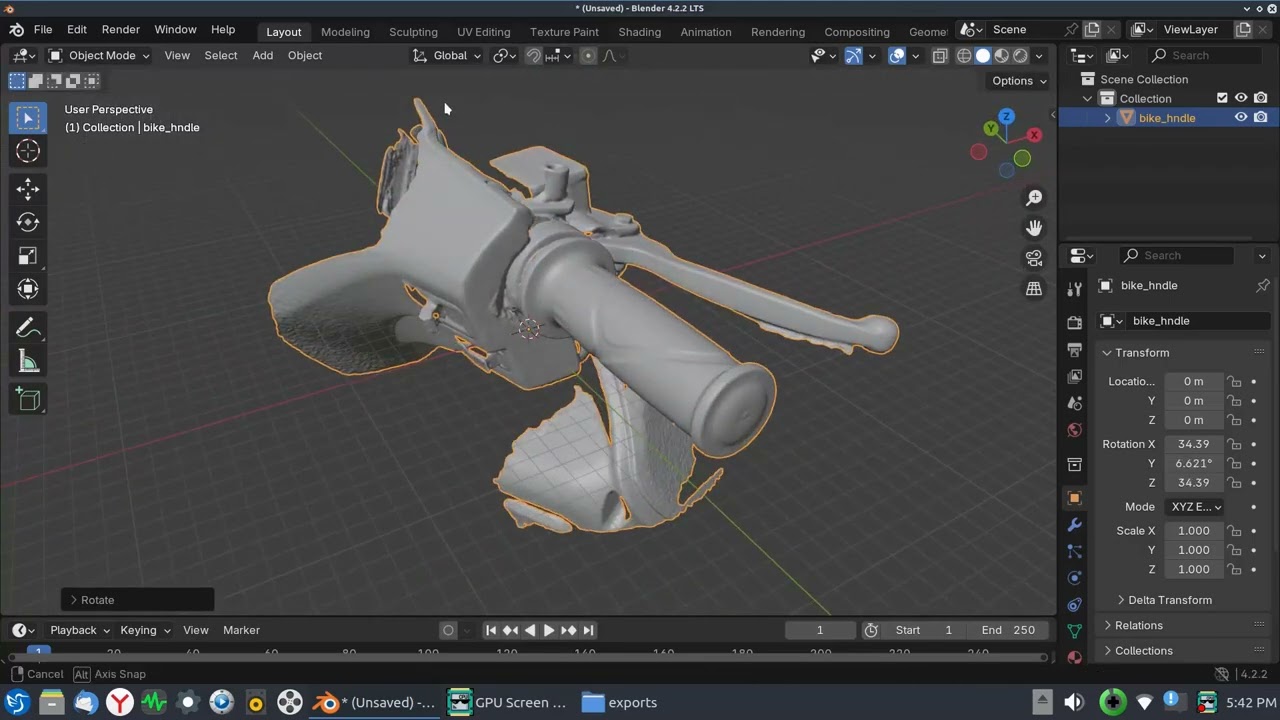Switch to the Sculpting workspace tab
The width and height of the screenshot is (1280, 720).
click(413, 32)
